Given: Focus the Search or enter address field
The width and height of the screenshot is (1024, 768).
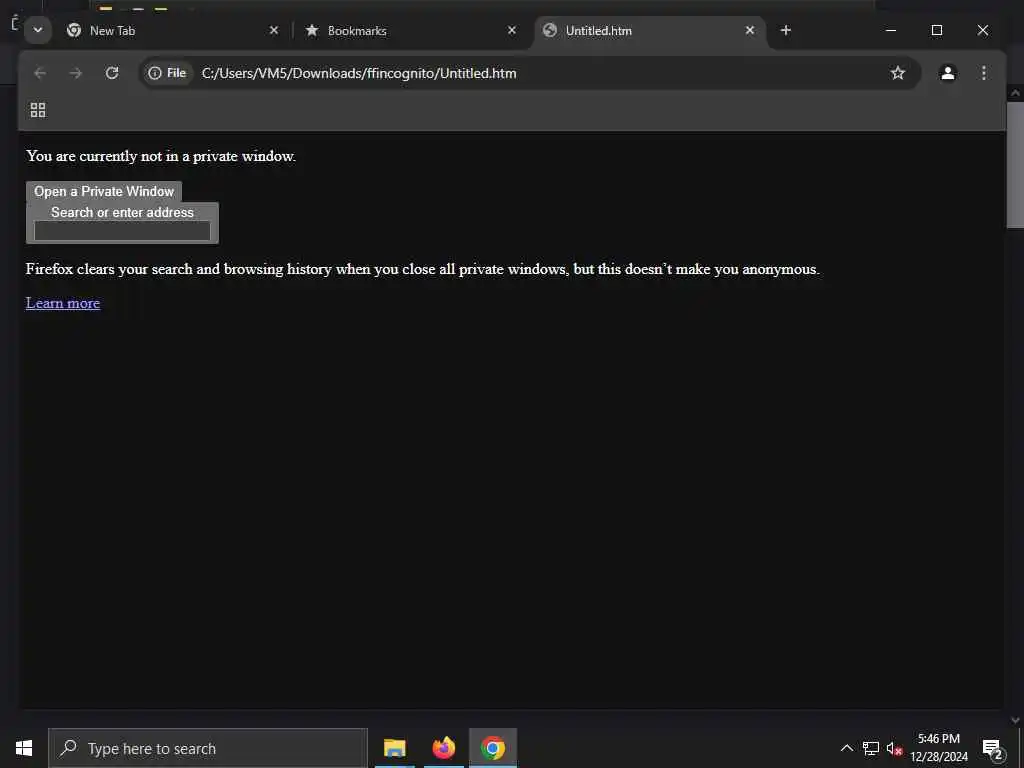Looking at the screenshot, I should (122, 231).
